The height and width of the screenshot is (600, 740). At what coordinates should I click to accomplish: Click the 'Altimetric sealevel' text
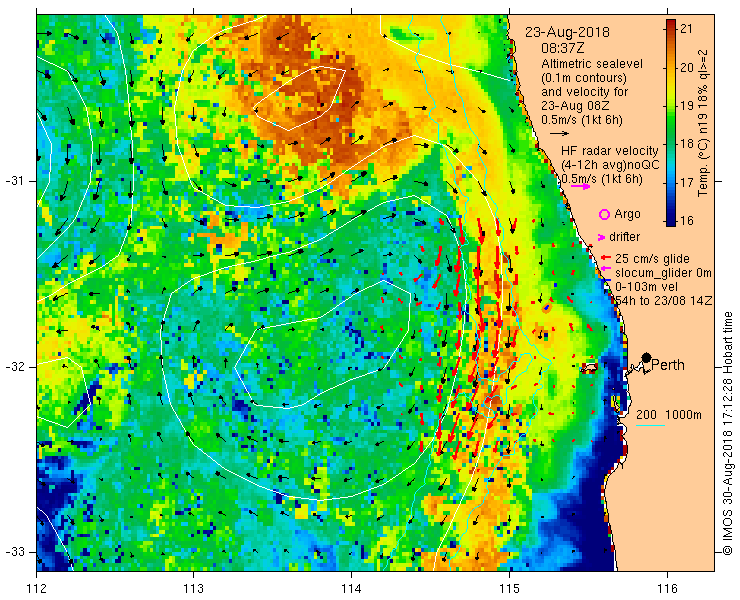point(592,63)
